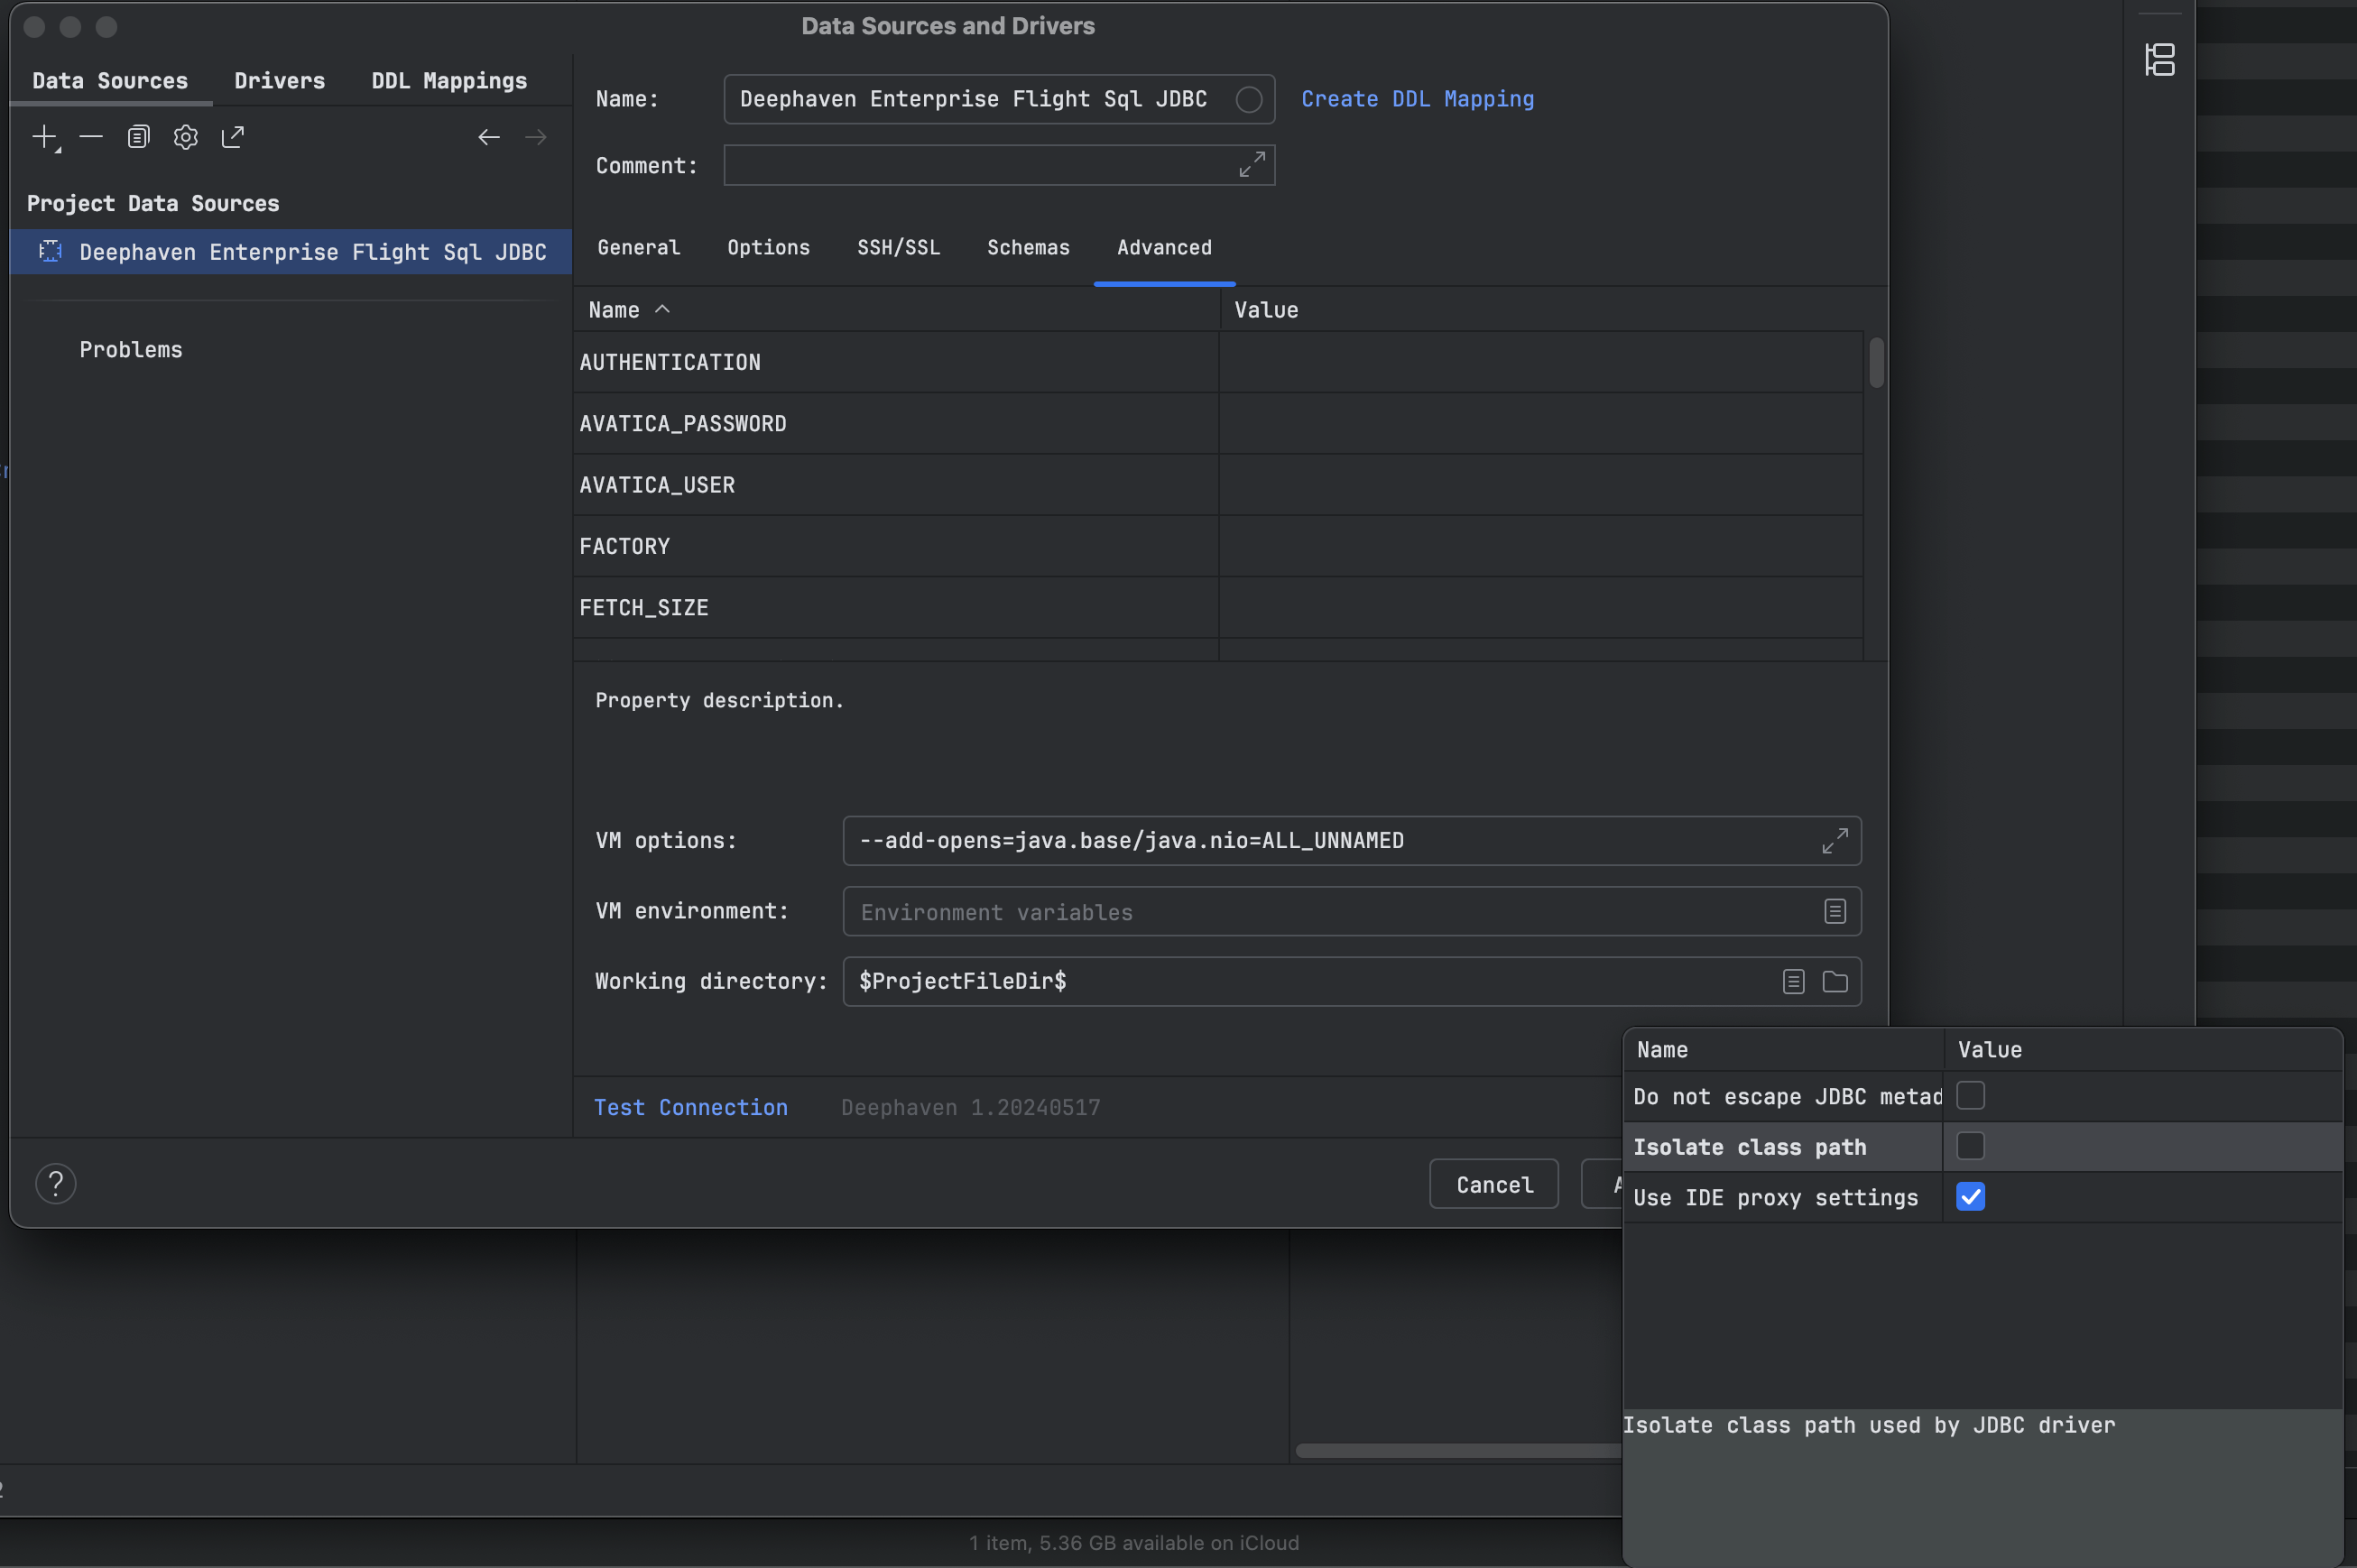Enable Do not escape JDBC metadata checkbox
The height and width of the screenshot is (1568, 2357).
[1970, 1096]
